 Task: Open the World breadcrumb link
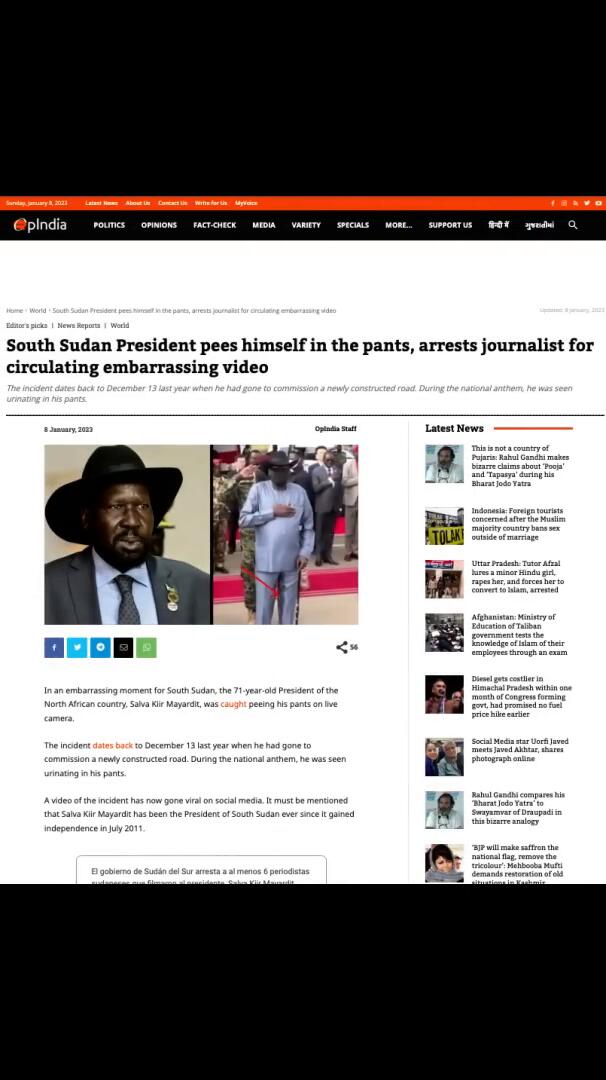[x=38, y=311]
